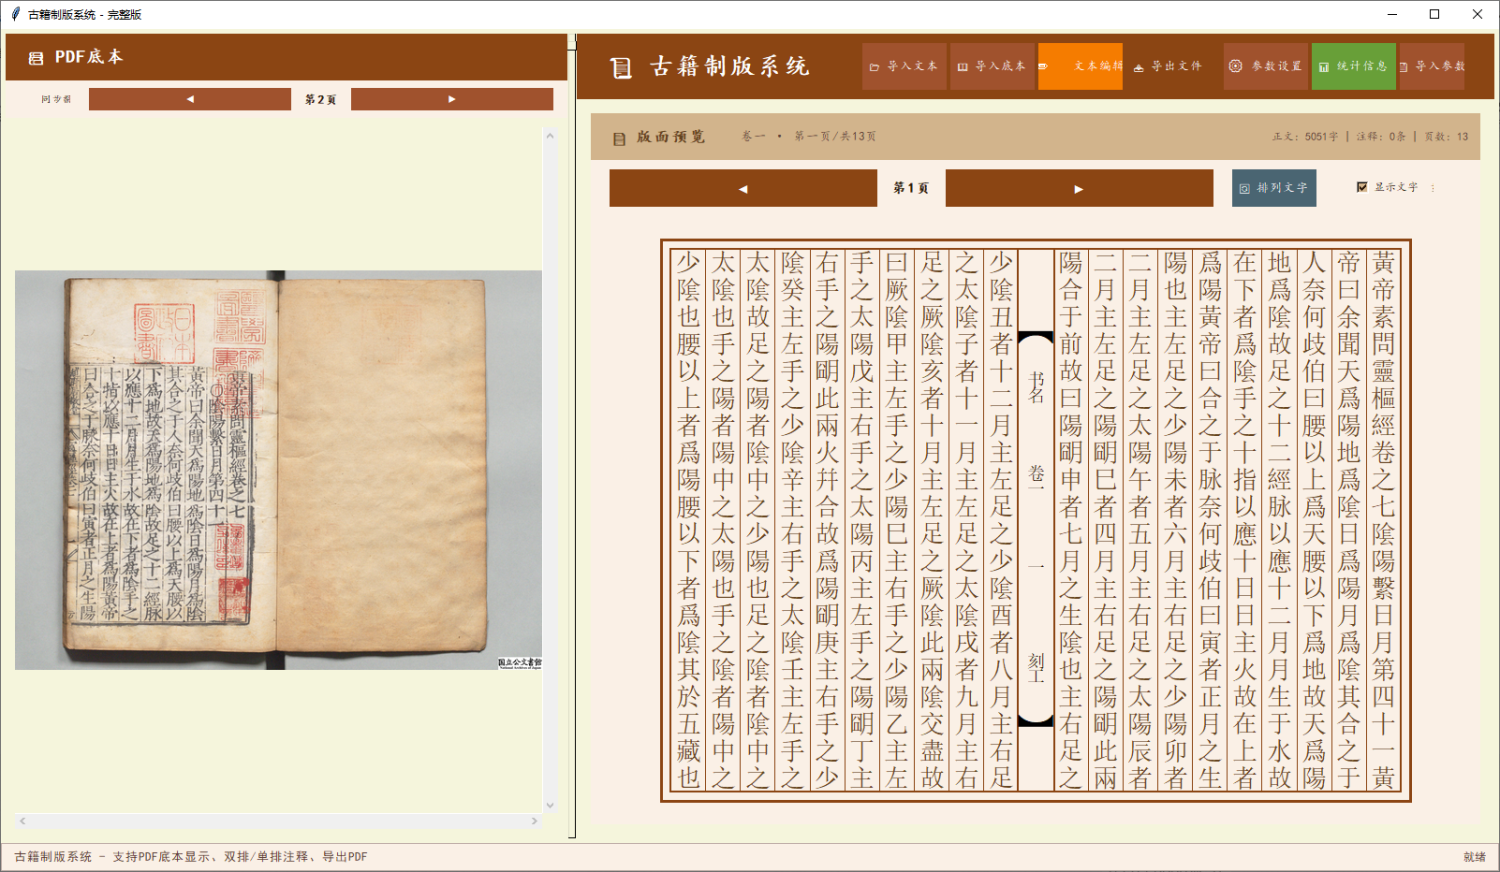Image resolution: width=1500 pixels, height=872 pixels.
Task: Click the 版面预览 book icon
Action: (620, 137)
